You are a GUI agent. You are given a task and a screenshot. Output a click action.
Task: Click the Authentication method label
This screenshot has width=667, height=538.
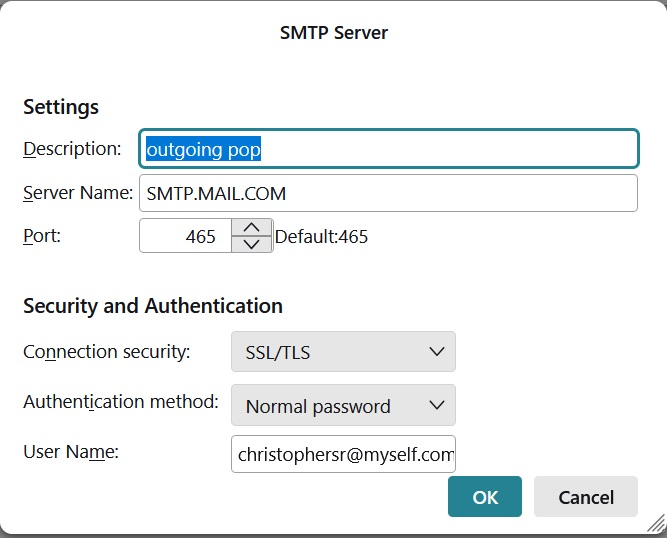(x=120, y=402)
